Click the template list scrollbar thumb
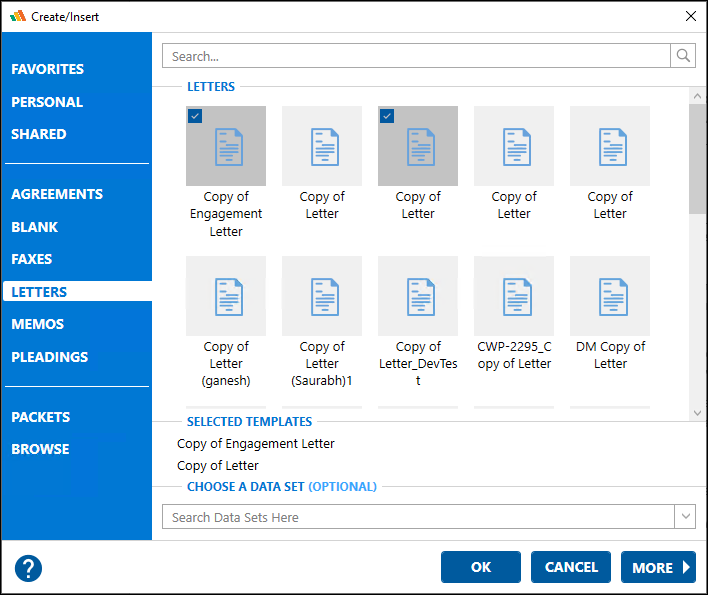The width and height of the screenshot is (708, 595). [697, 159]
